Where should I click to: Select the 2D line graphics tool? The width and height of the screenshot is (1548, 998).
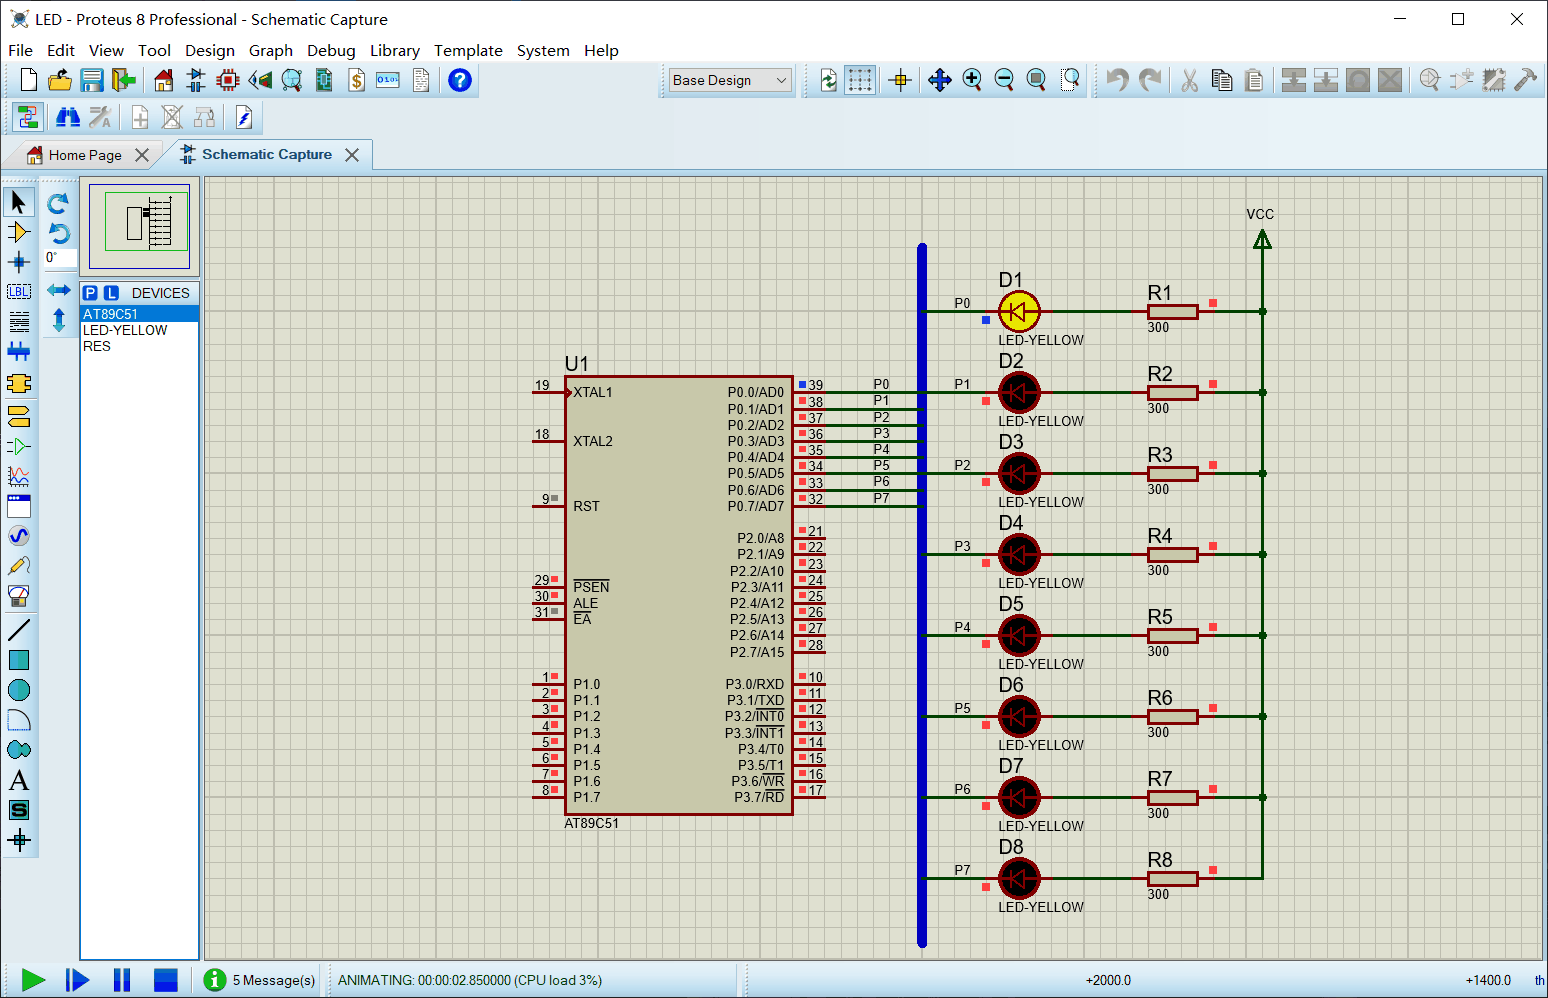(18, 630)
